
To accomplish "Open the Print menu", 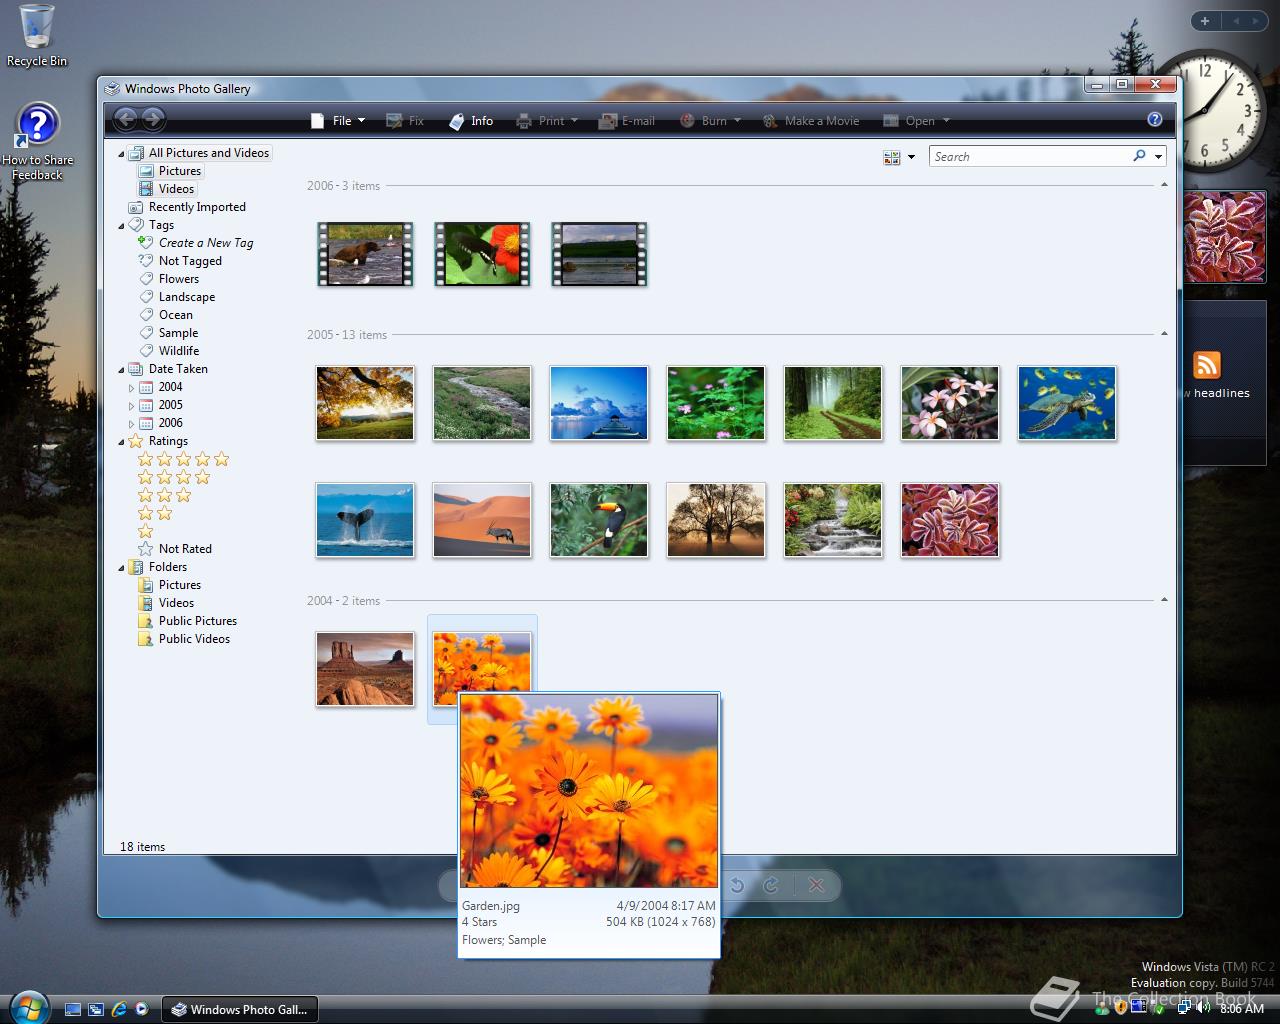I will (547, 120).
